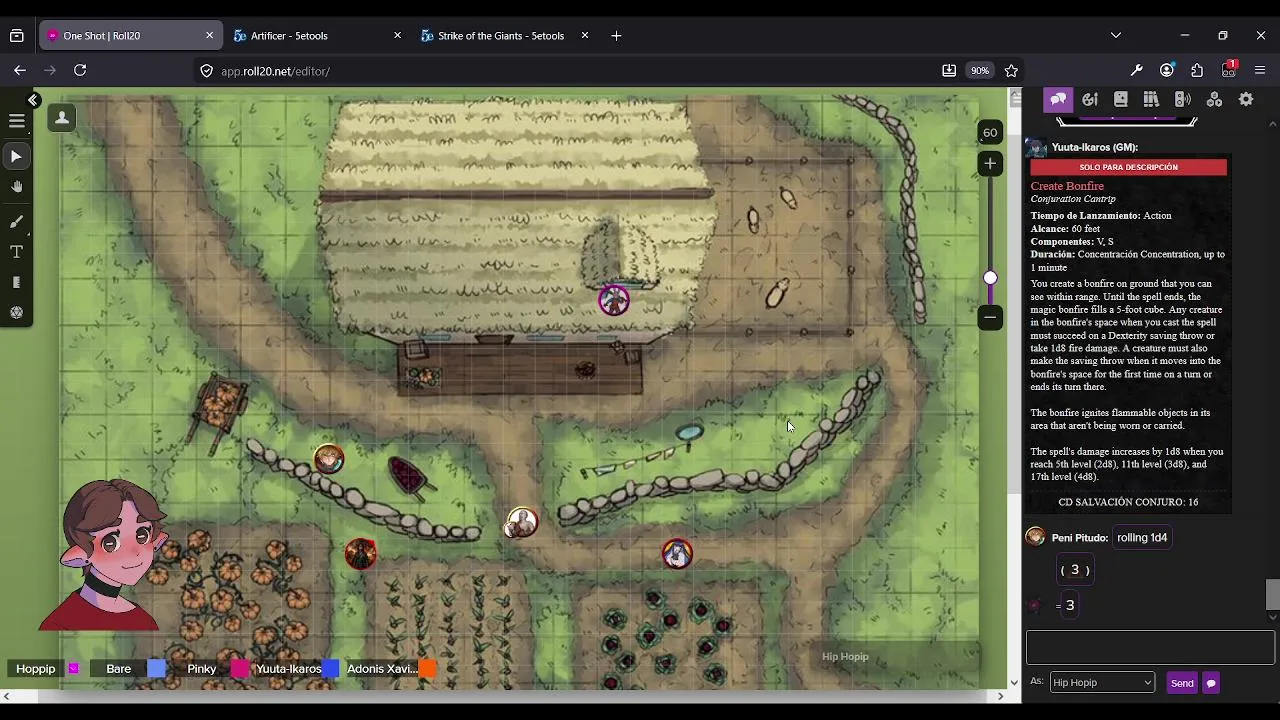This screenshot has width=1280, height=720.
Task: Open the 'As: Hip Hopip' speaker dropdown
Action: pyautogui.click(x=1103, y=682)
